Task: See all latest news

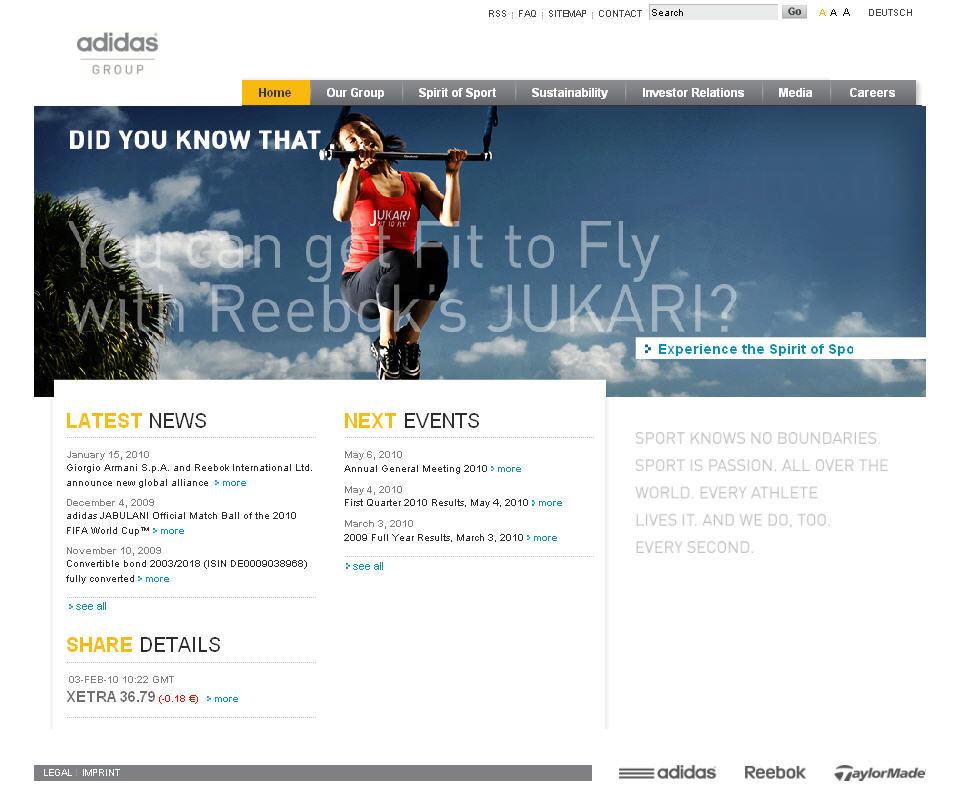Action: (87, 606)
